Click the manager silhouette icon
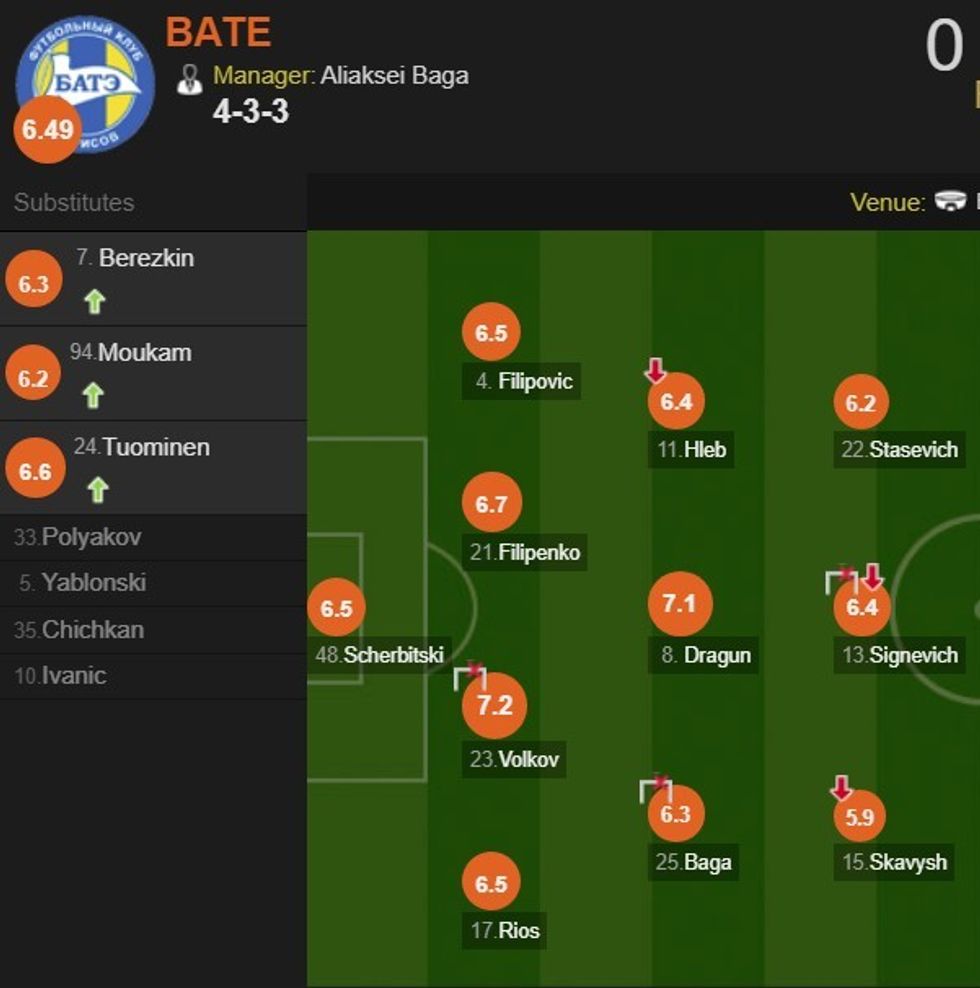This screenshot has height=988, width=980. (189, 79)
